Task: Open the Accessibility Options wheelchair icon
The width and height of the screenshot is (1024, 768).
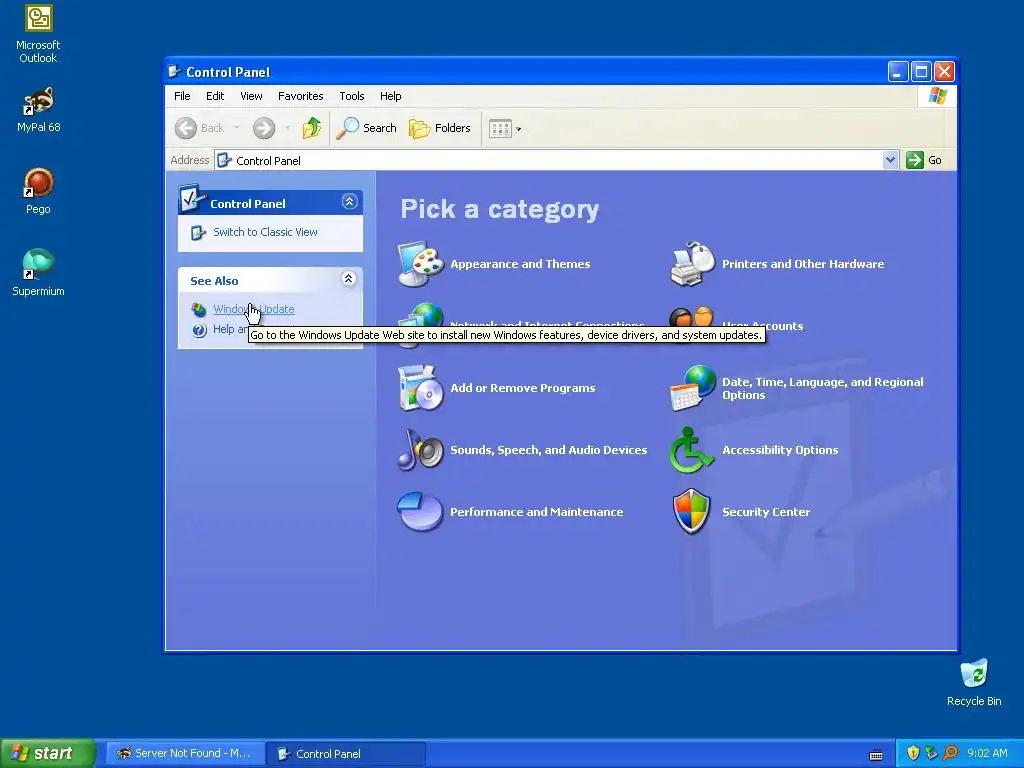Action: point(692,450)
